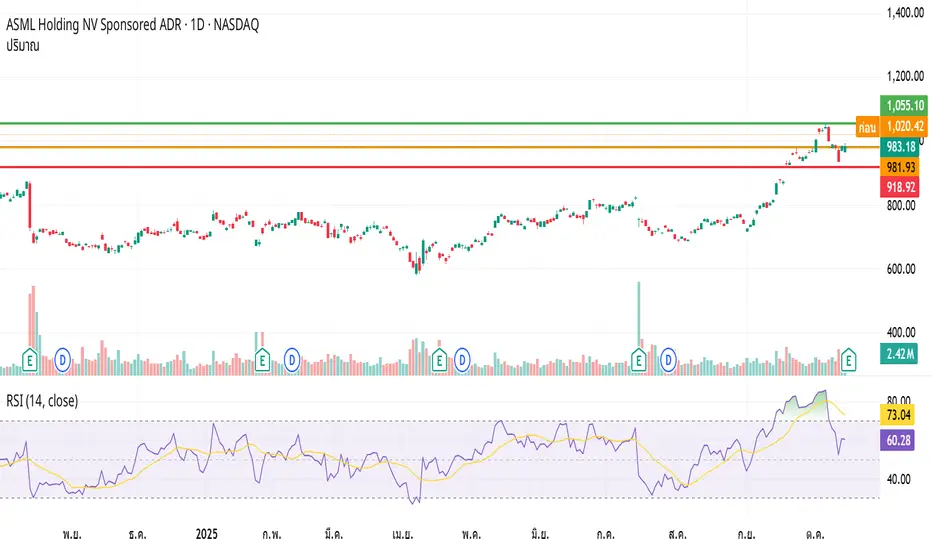Click the 2025 label on time axis
Image resolution: width=932 pixels, height=550 pixels.
pyautogui.click(x=207, y=534)
